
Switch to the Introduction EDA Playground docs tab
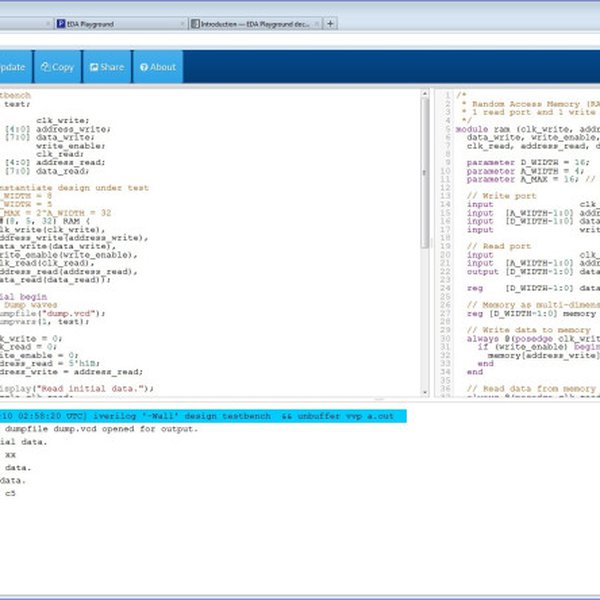click(x=250, y=22)
